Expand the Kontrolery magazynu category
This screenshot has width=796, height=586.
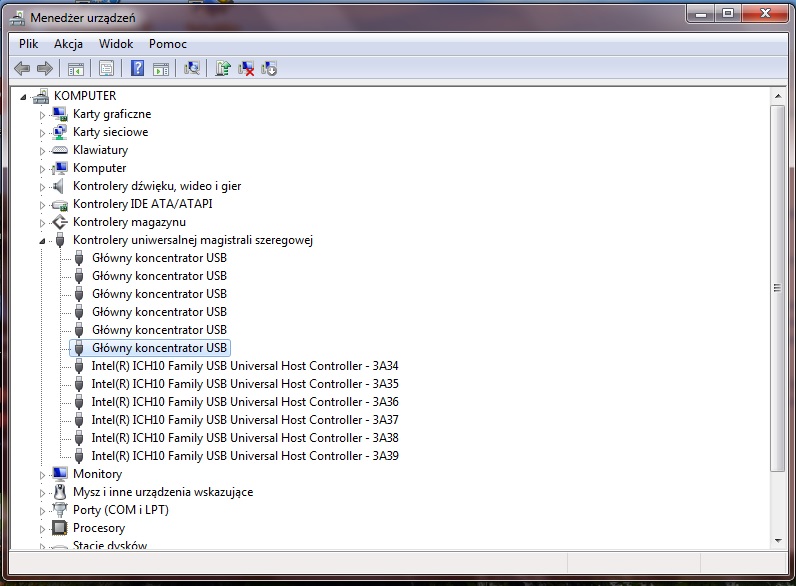pos(42,223)
